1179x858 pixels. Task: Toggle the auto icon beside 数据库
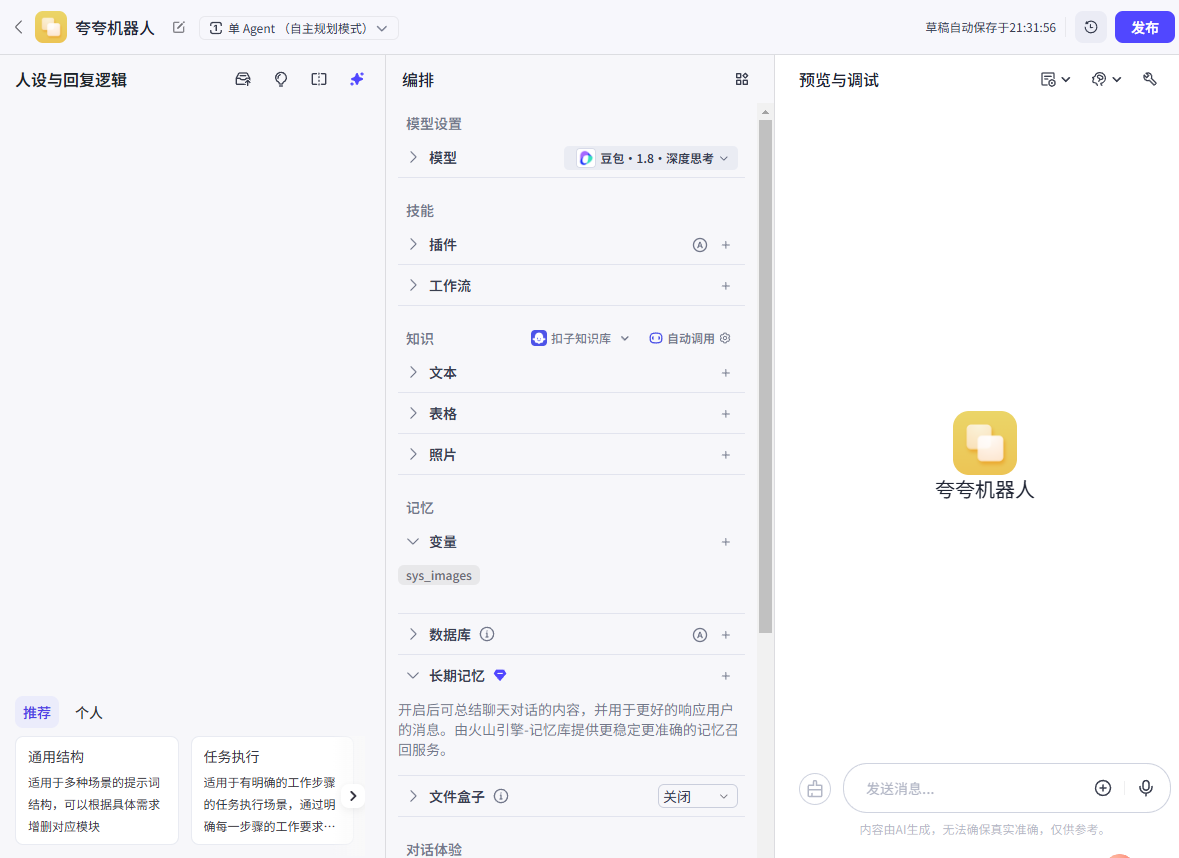coord(699,634)
